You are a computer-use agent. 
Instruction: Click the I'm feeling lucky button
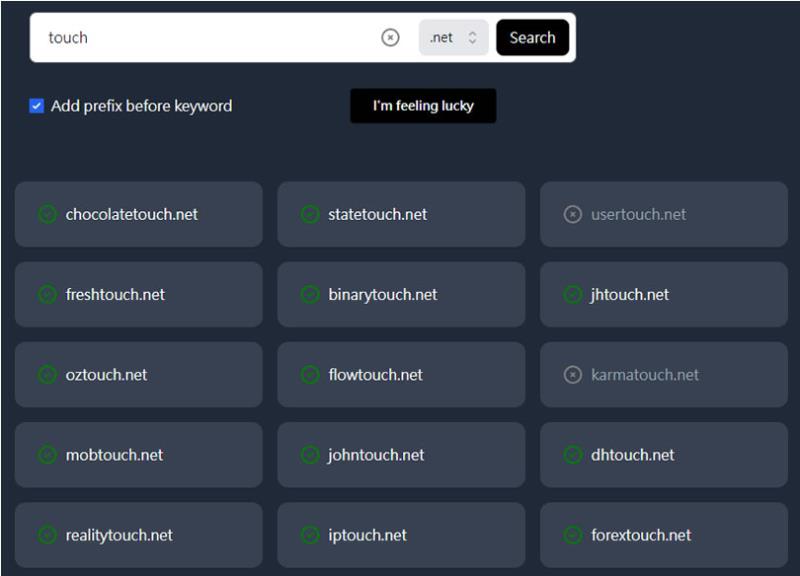tap(423, 106)
